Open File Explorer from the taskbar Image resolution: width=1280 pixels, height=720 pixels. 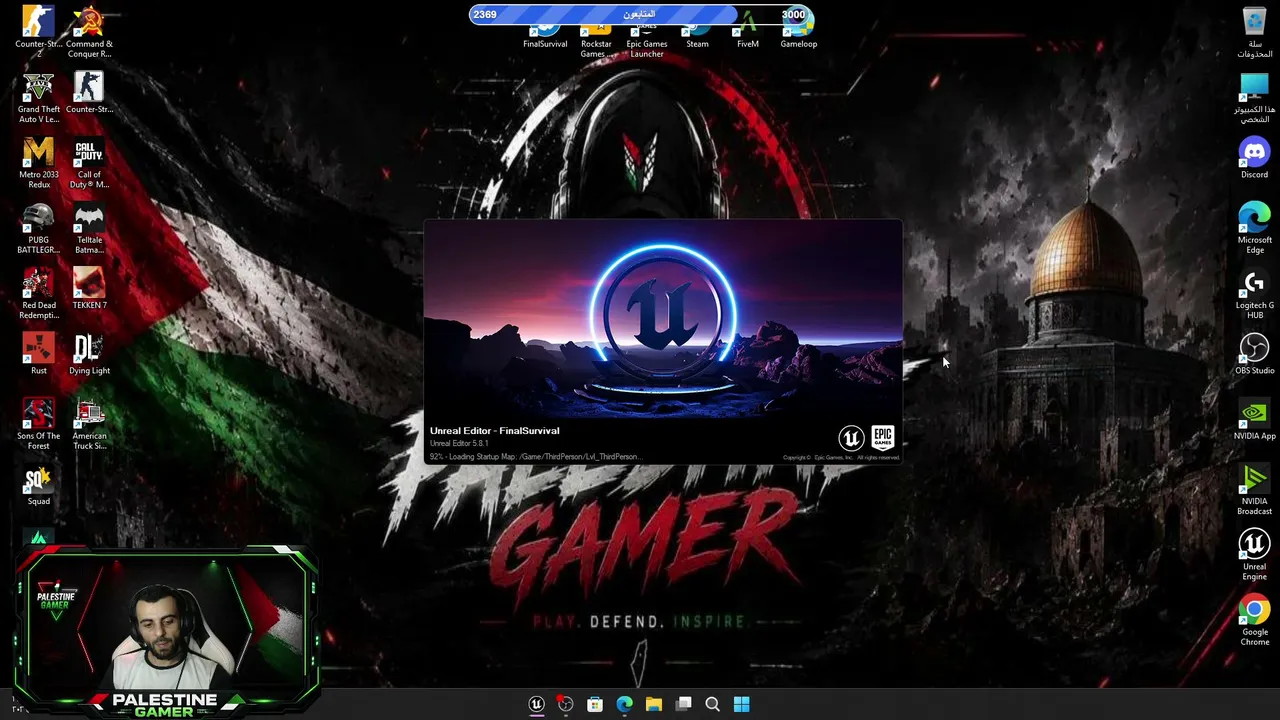[x=654, y=704]
